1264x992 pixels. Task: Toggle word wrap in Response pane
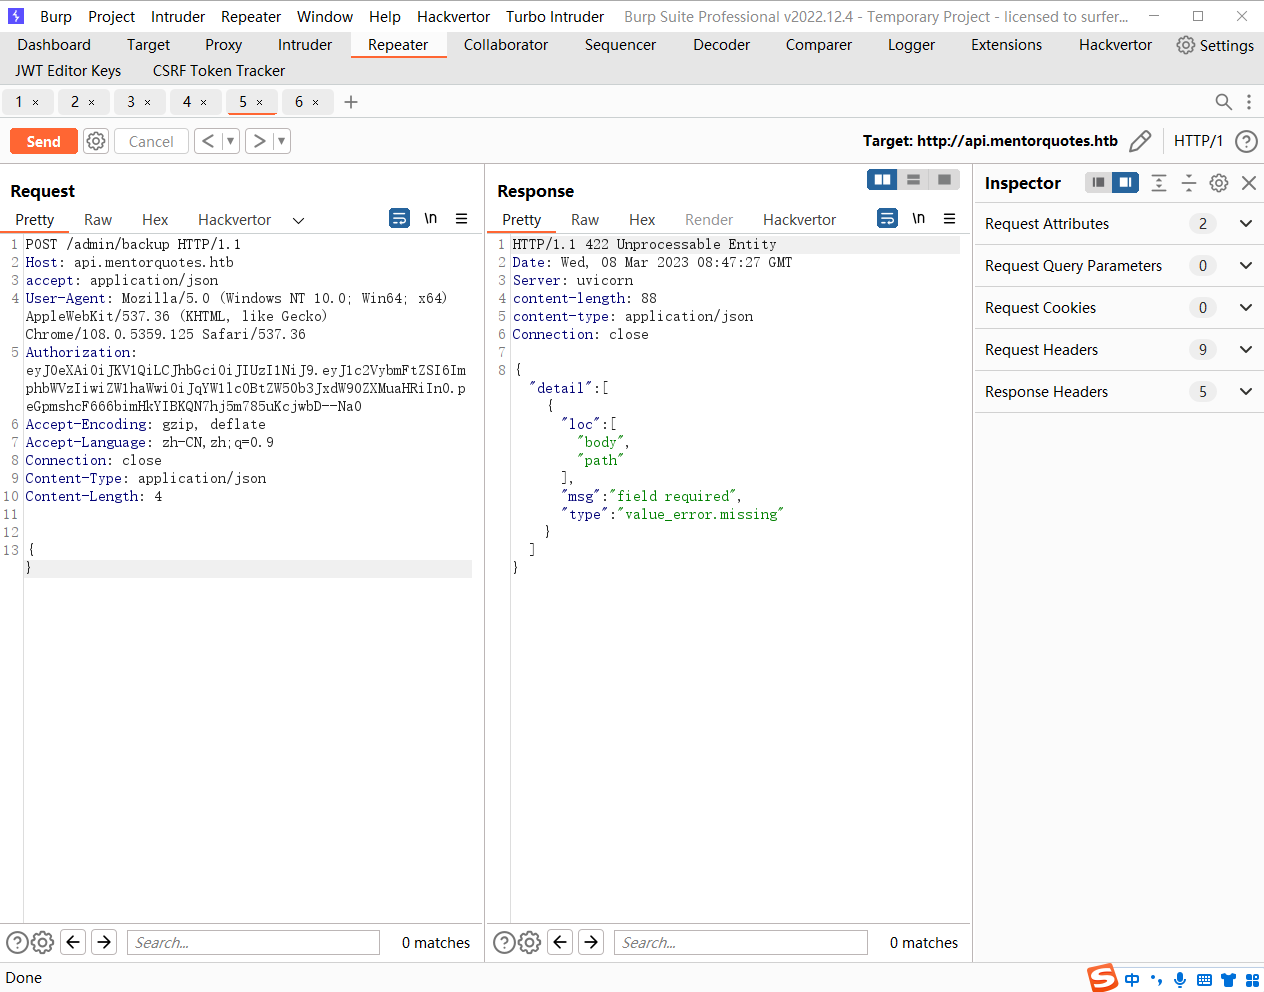[887, 218]
